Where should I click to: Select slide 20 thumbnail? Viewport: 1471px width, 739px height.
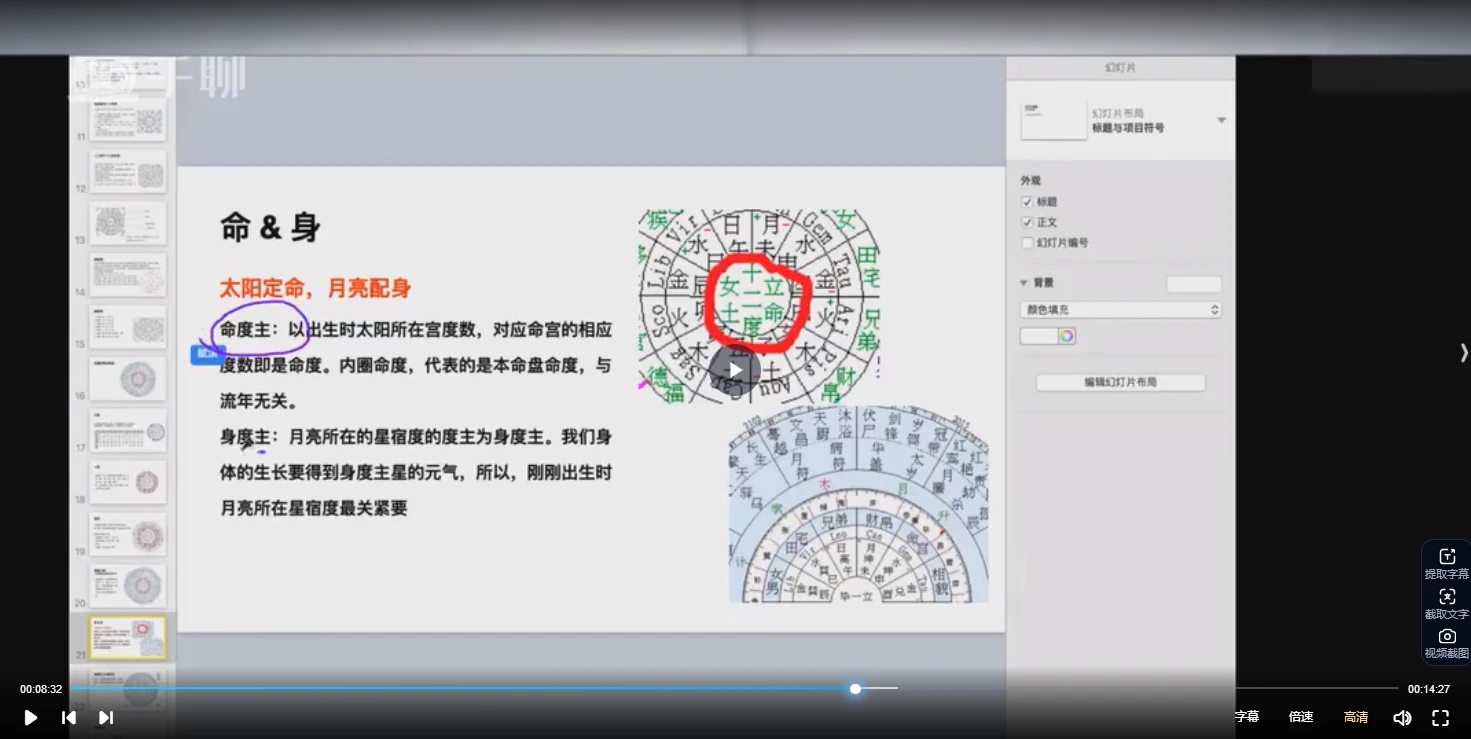pos(127,586)
